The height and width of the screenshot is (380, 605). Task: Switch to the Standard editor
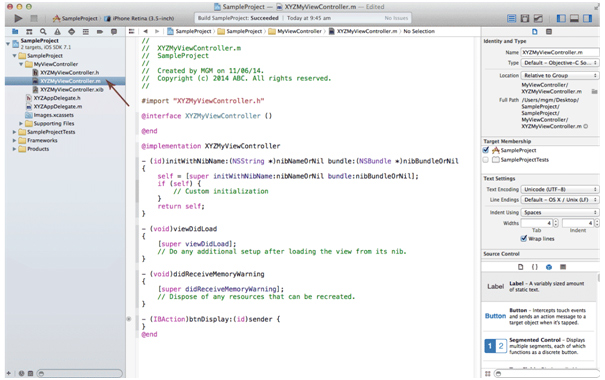click(511, 18)
